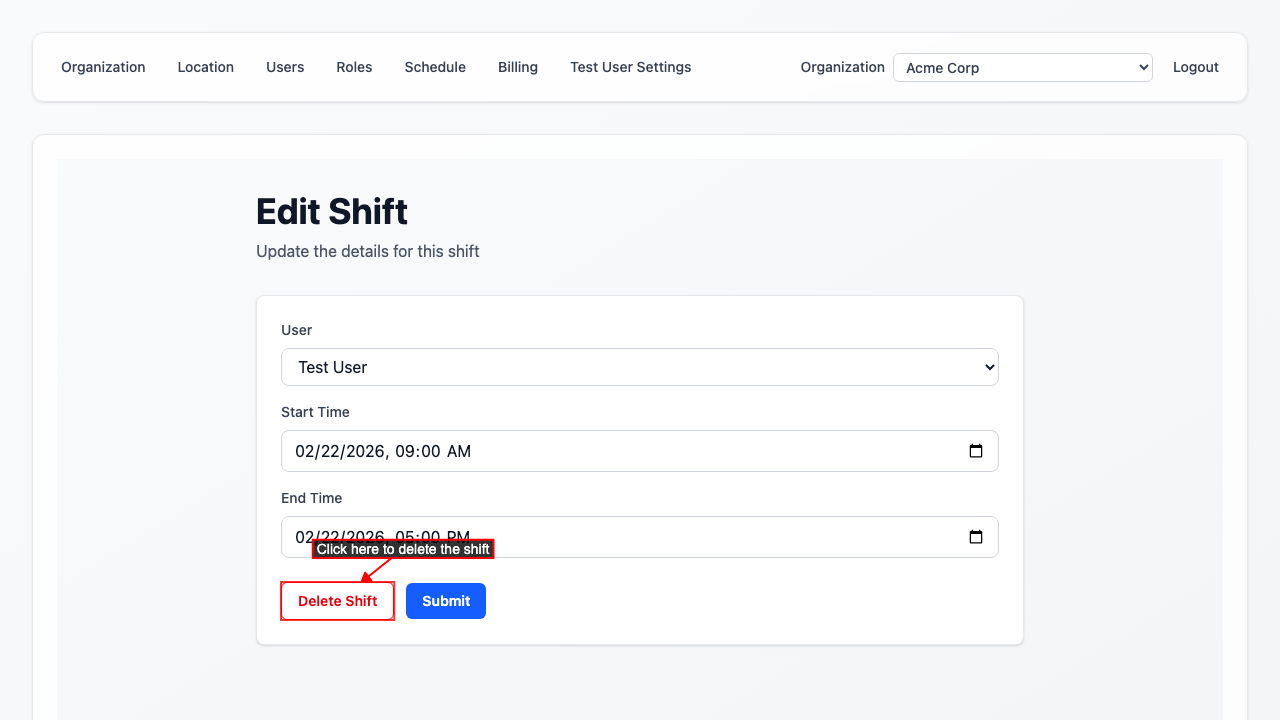Submit the edited shift details
The height and width of the screenshot is (720, 1280).
(x=446, y=601)
